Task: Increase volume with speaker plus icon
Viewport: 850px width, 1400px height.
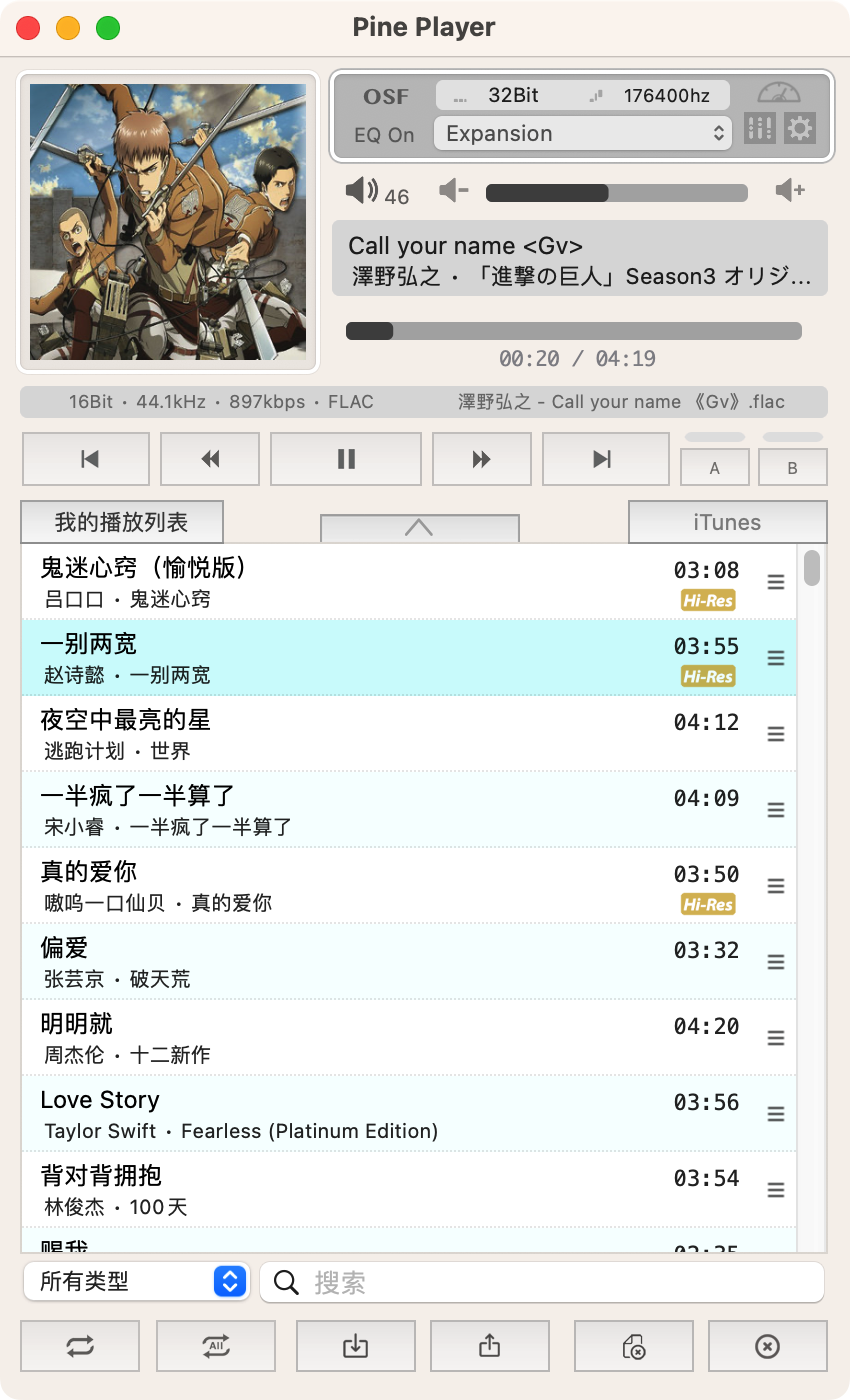Action: [791, 190]
